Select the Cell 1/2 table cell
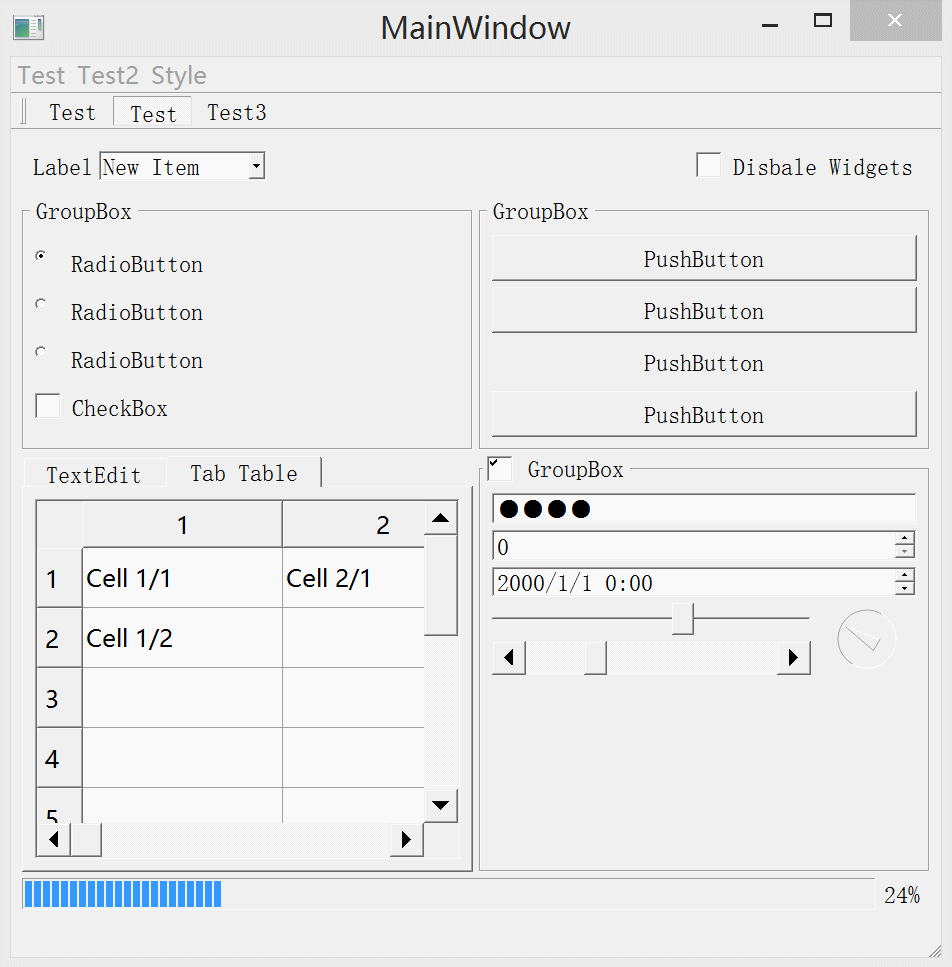Viewport: 952px width, 967px height. (x=183, y=638)
